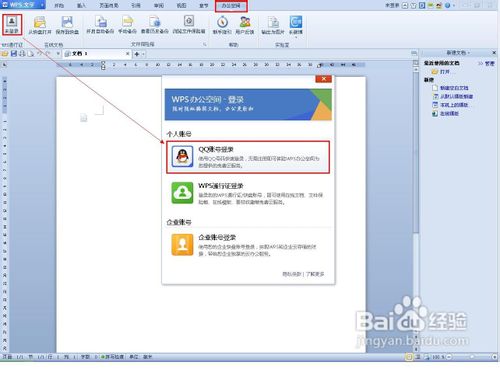Select the 文档 1 document tab

[97, 54]
